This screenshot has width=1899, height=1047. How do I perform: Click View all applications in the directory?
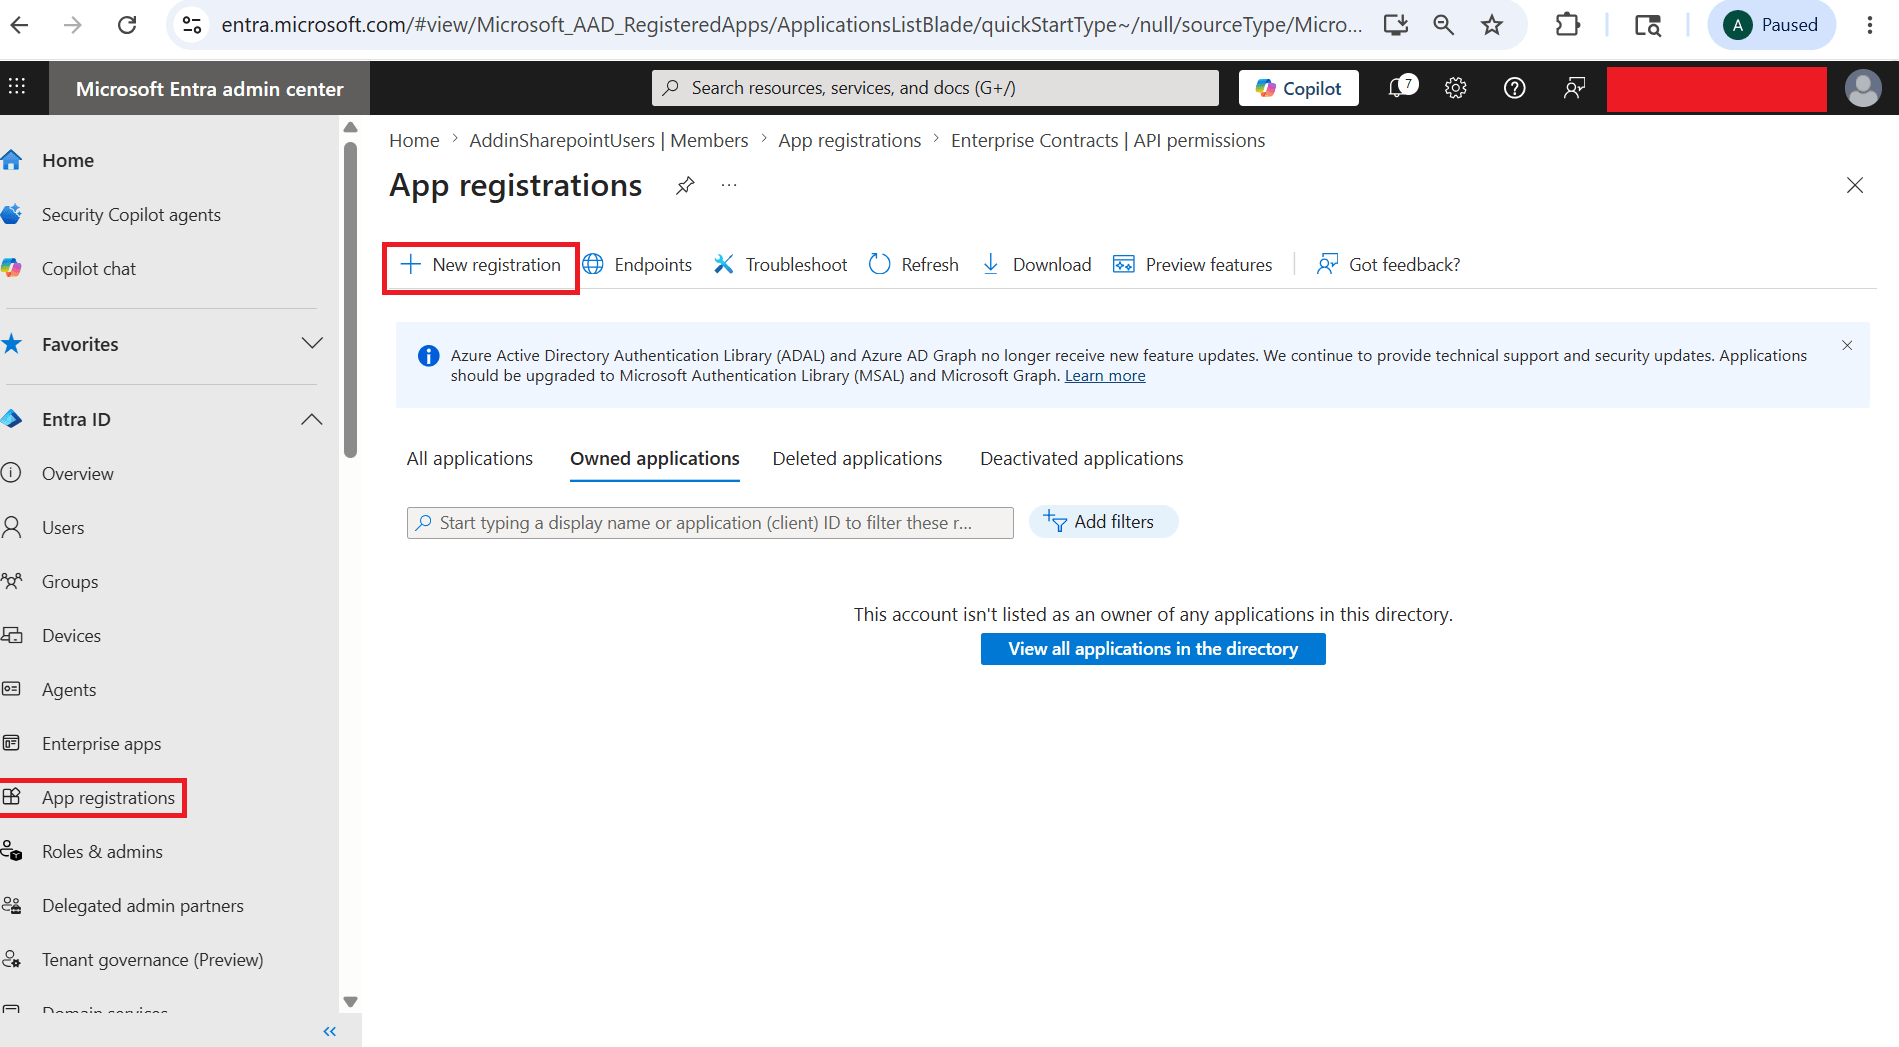(x=1153, y=649)
